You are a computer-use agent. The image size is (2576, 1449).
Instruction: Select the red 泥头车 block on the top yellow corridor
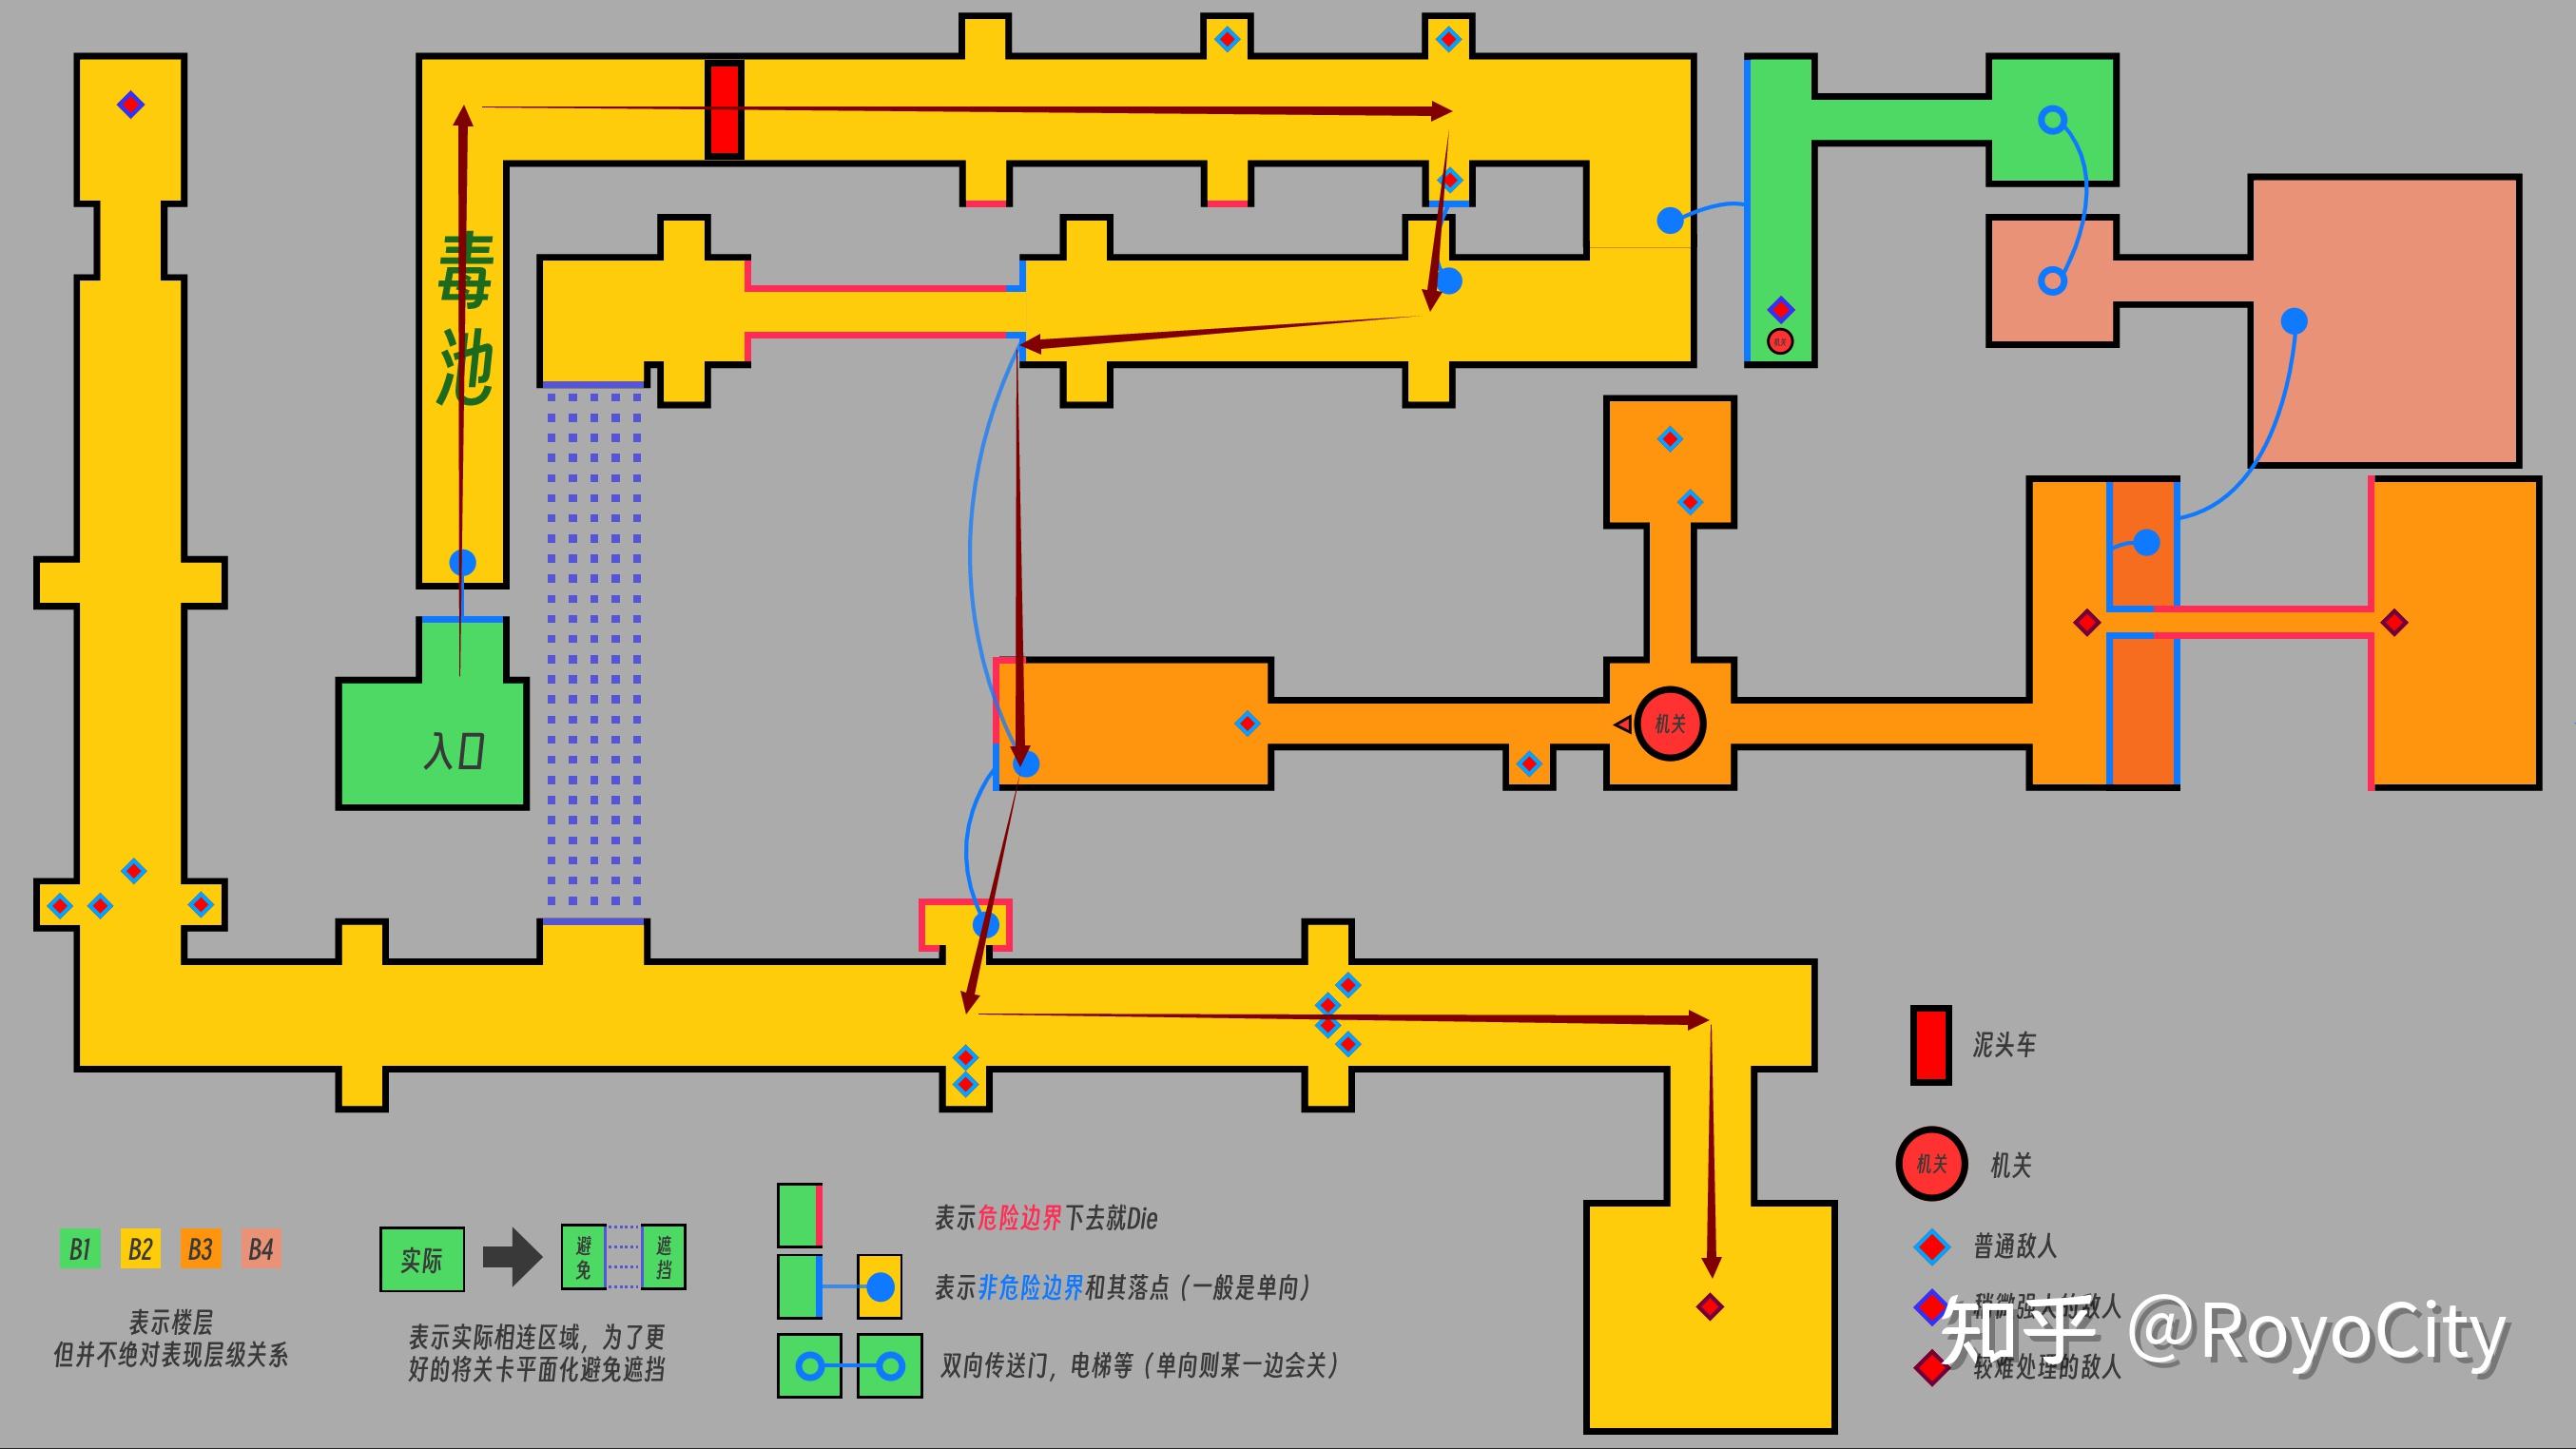coord(725,108)
